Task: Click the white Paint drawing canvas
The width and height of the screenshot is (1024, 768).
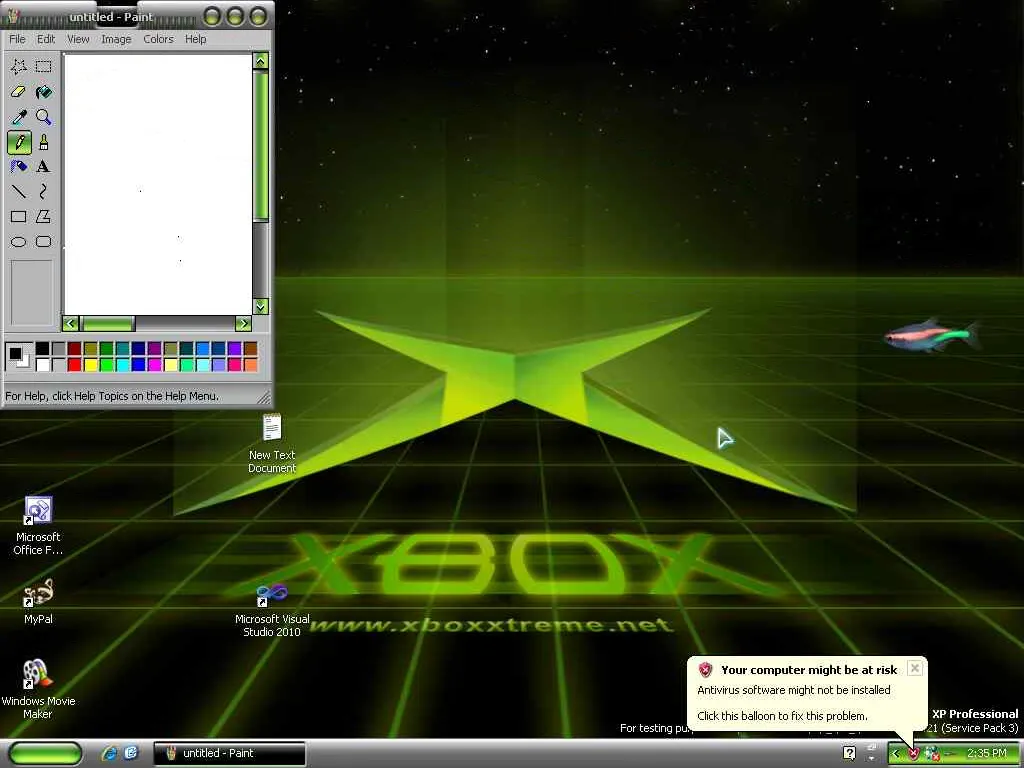Action: 158,184
